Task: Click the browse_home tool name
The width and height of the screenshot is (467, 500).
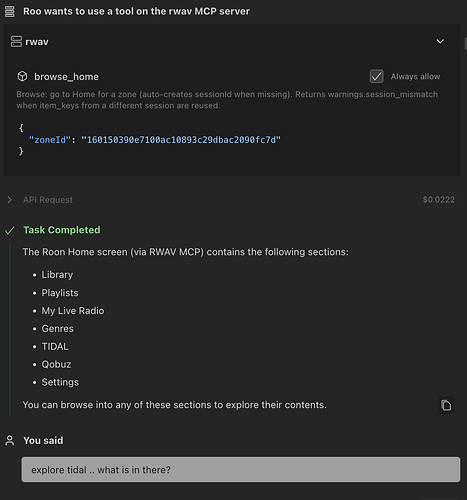Action: 66,77
